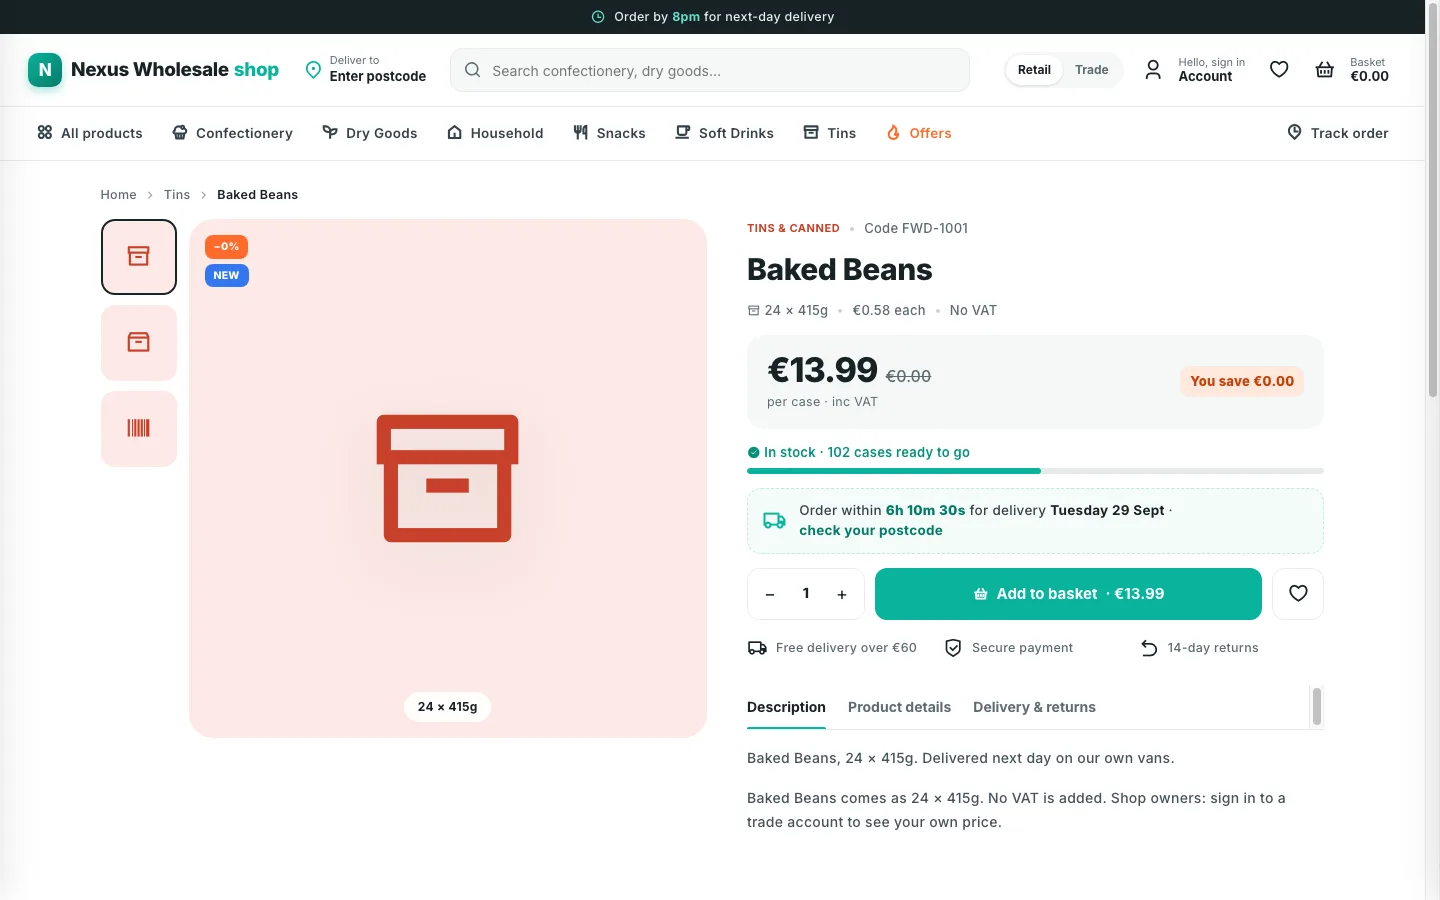Select the first product thumbnail
Screen dimensions: 1440x900
click(139, 257)
